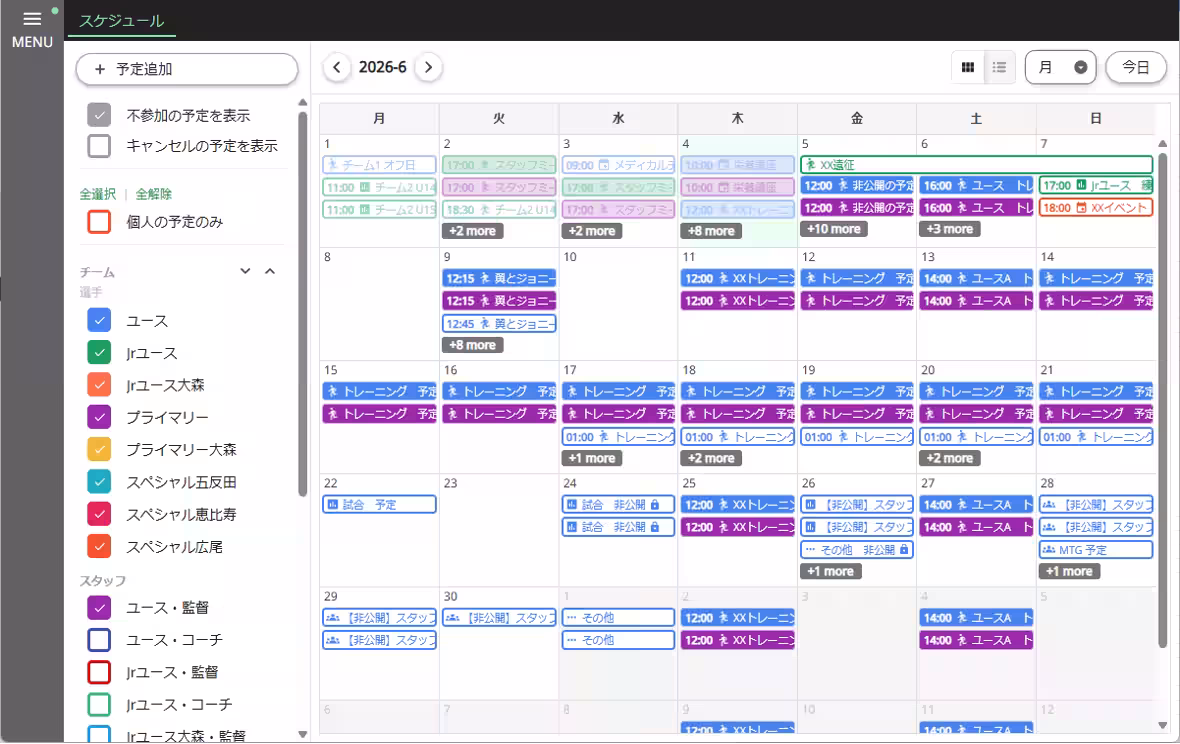Expand +2 more on June 20
The width and height of the screenshot is (1180, 744).
[x=950, y=458]
